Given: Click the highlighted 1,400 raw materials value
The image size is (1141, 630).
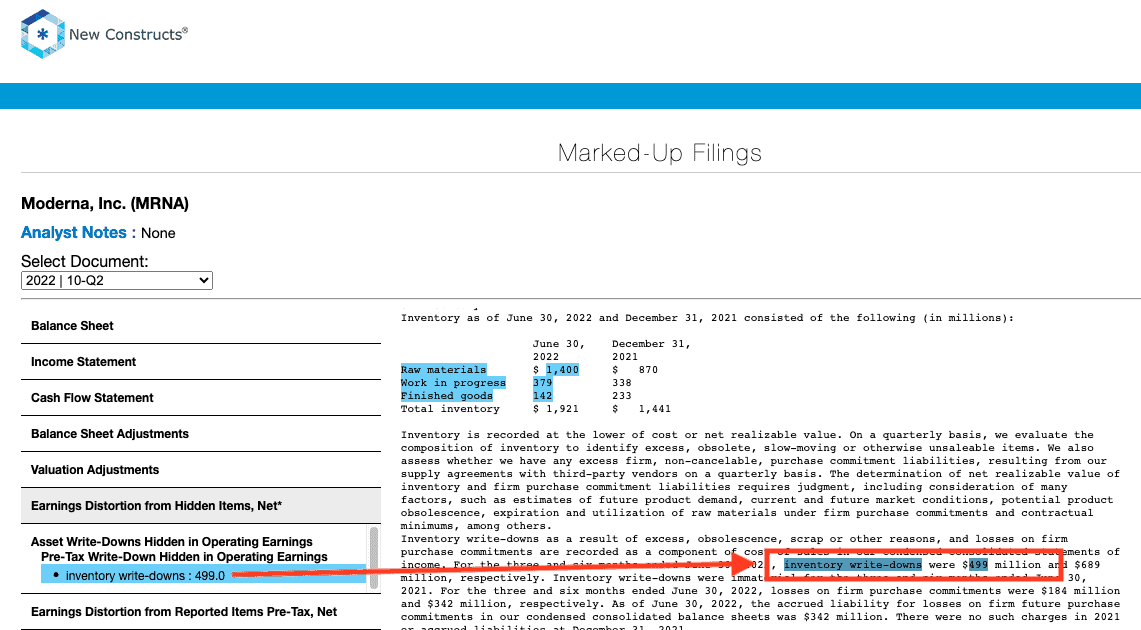Looking at the screenshot, I should (x=562, y=370).
